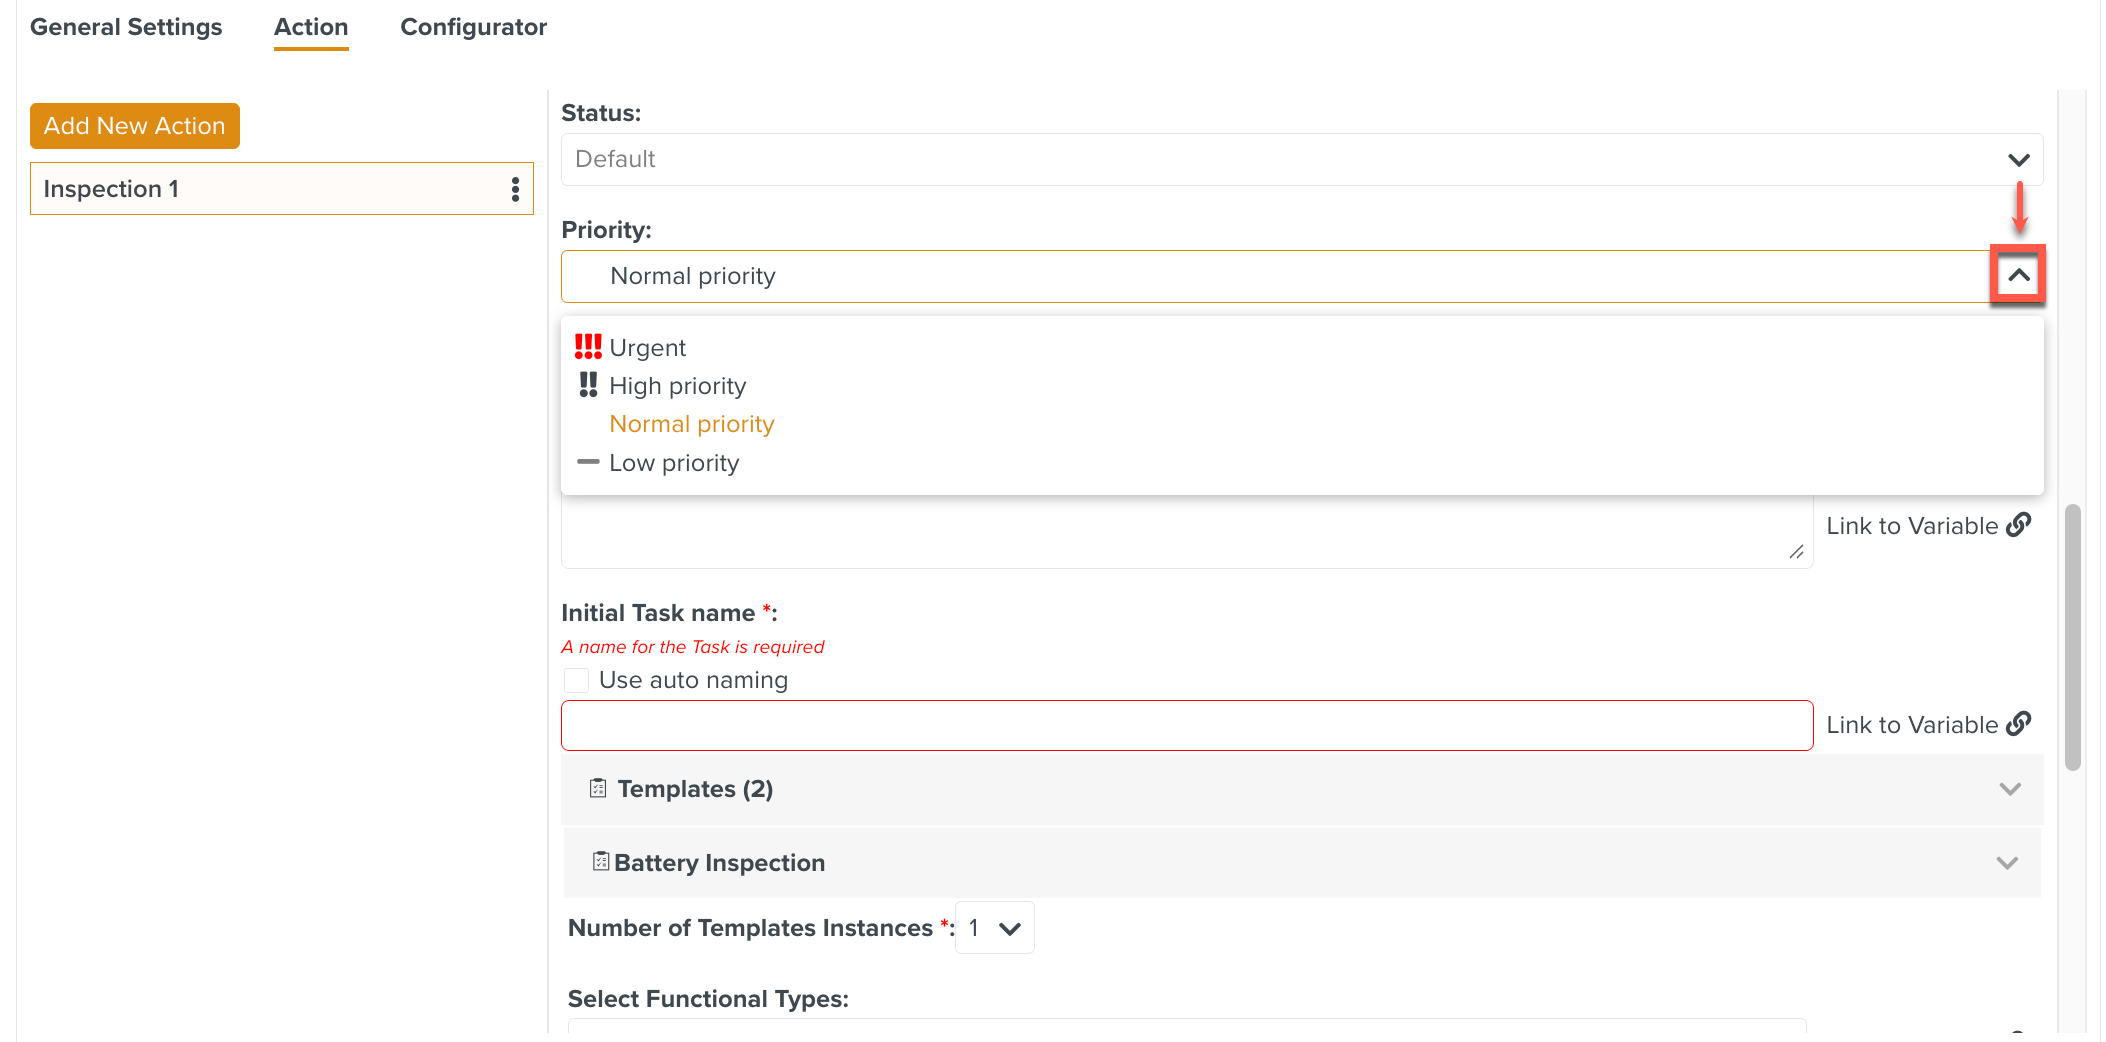2106x1042 pixels.
Task: Enable the Use auto naming checkbox
Action: tap(576, 679)
